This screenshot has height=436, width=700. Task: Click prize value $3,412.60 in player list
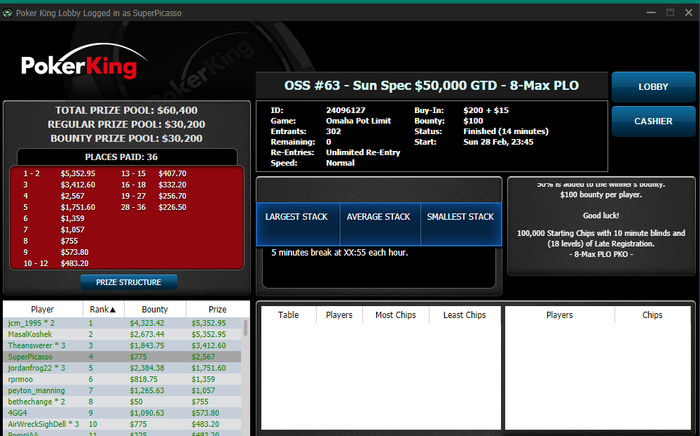tap(209, 345)
